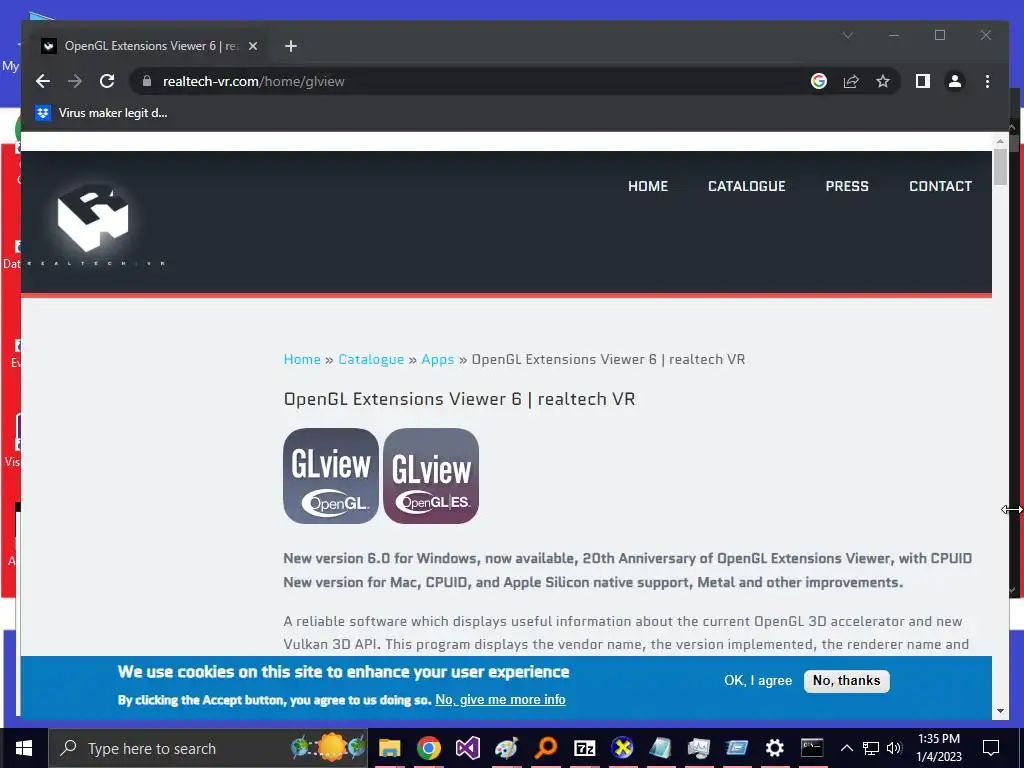Viewport: 1024px width, 768px height.
Task: Click the scrollbar down arrow
Action: point(1000,711)
